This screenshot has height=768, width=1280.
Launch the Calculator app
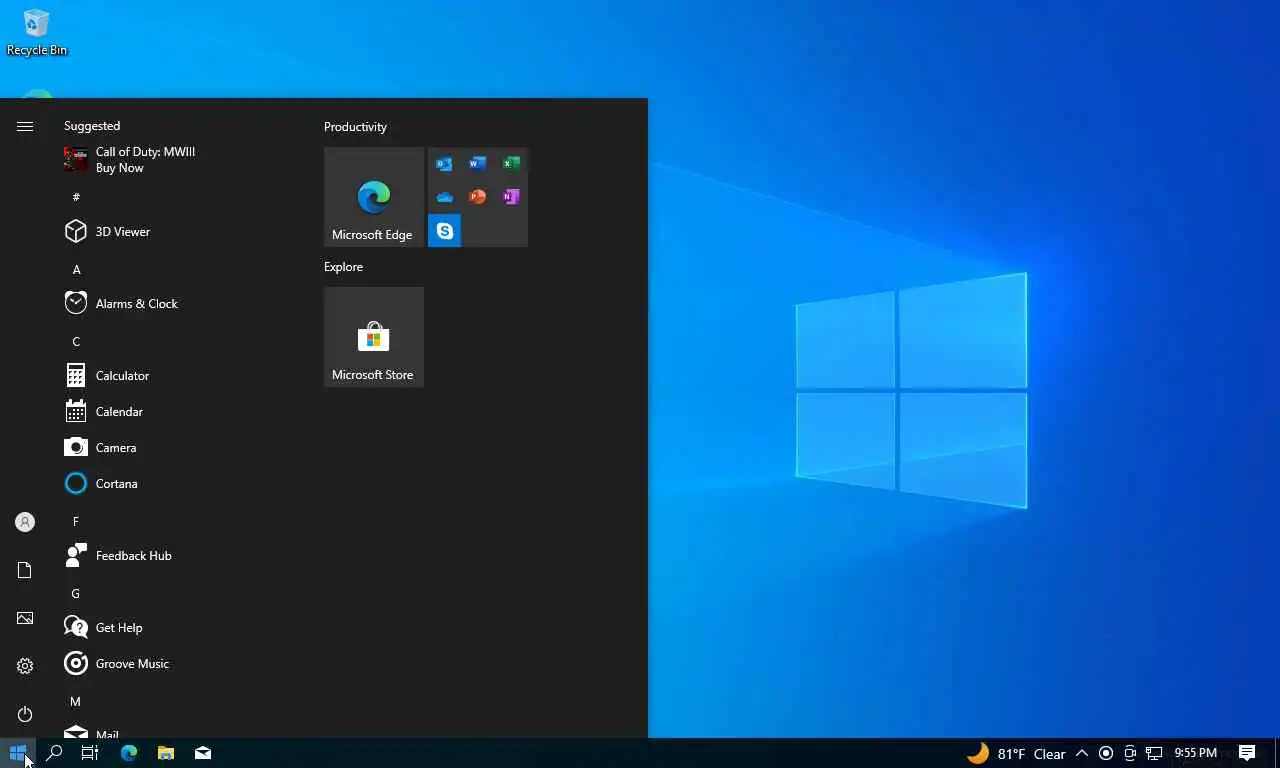pyautogui.click(x=178, y=376)
